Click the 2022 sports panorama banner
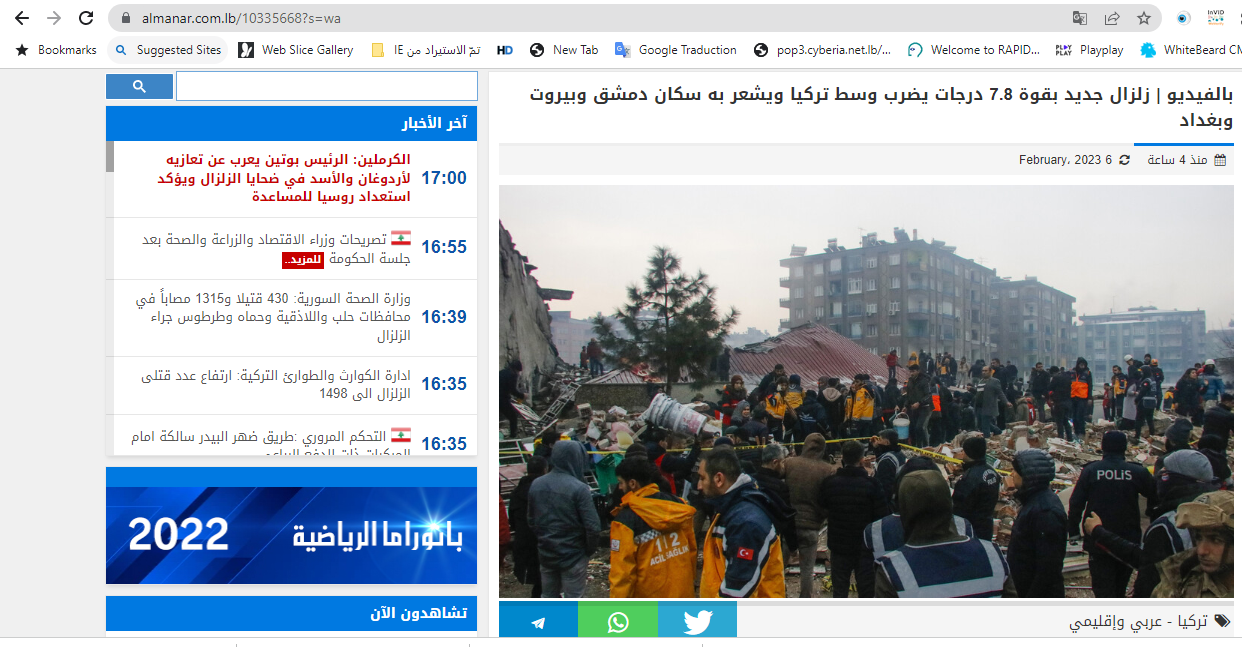Viewport: 1242px width, 647px height. (x=291, y=535)
